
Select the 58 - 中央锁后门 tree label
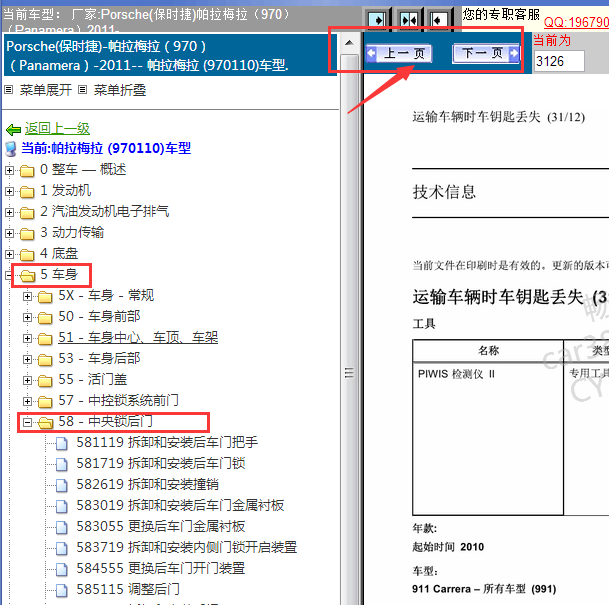pos(105,421)
